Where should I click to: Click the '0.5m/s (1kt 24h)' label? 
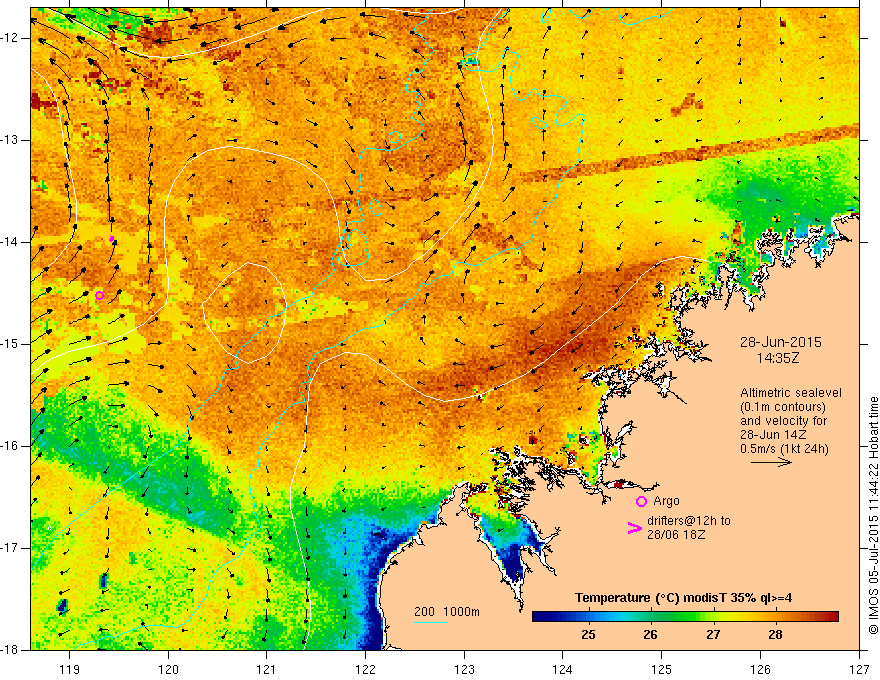(784, 448)
